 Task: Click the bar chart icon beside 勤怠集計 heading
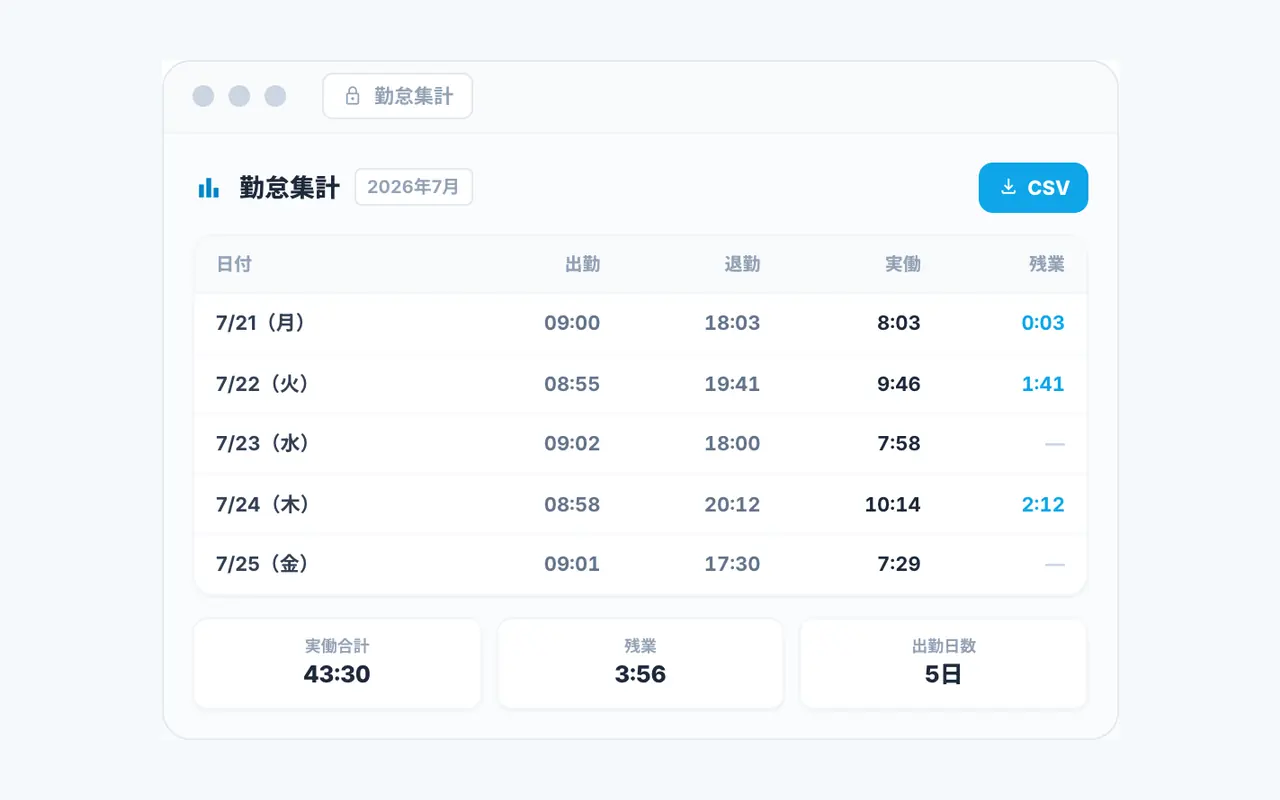pyautogui.click(x=208, y=188)
